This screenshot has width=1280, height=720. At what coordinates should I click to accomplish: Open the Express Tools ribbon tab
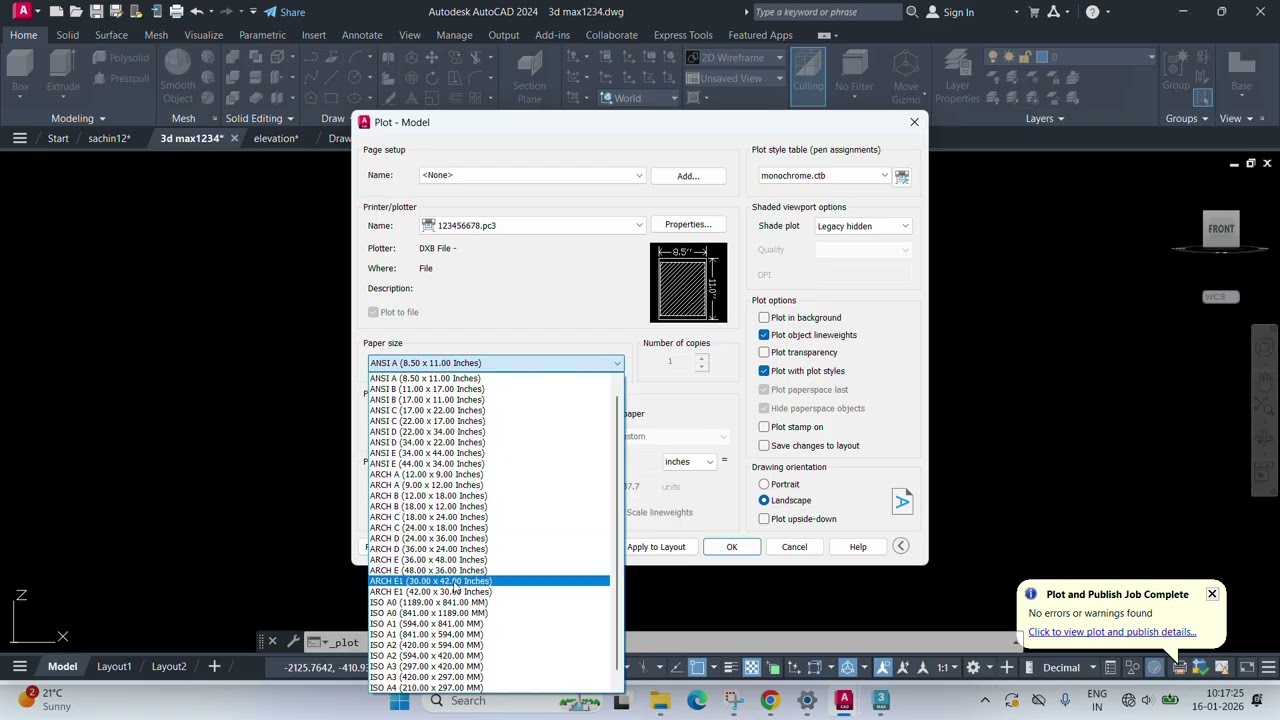pyautogui.click(x=683, y=35)
